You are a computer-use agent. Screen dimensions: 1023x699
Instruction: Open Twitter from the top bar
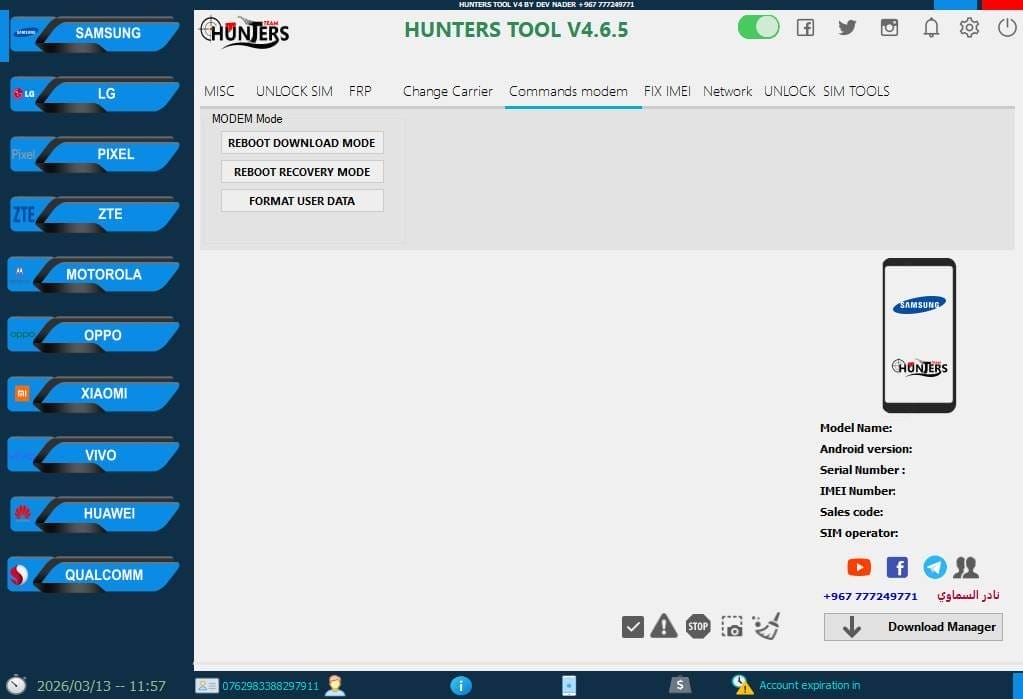coord(846,28)
